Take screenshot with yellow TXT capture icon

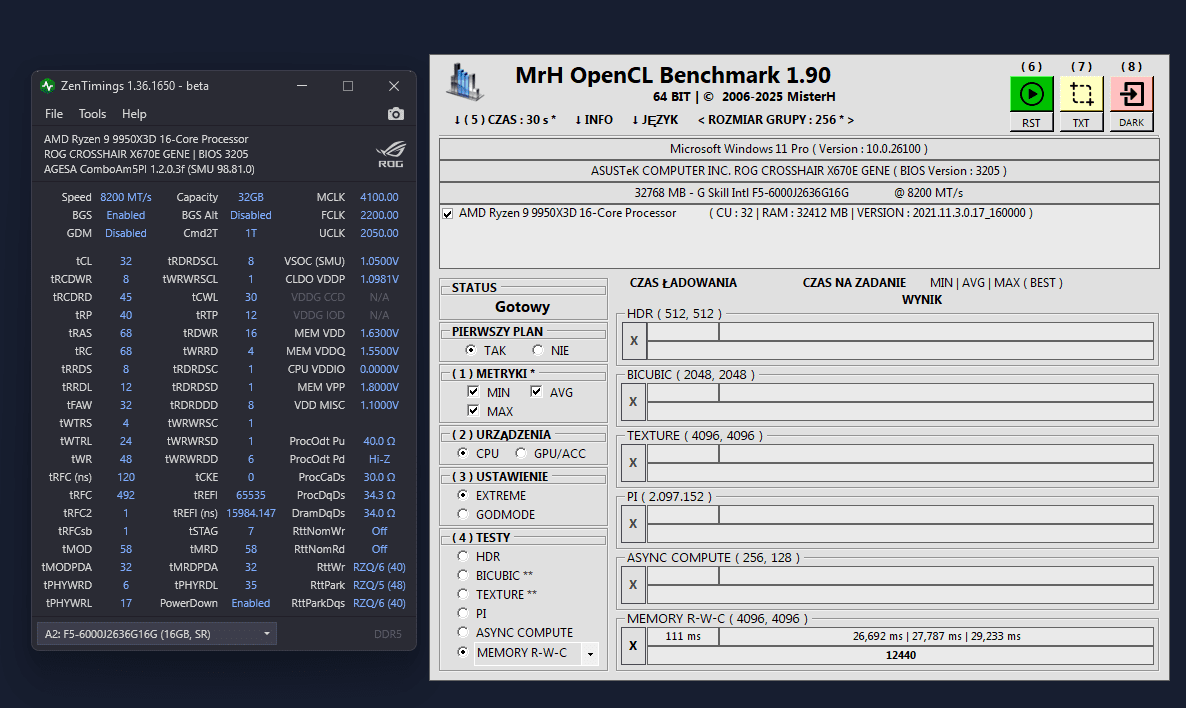click(x=1082, y=95)
